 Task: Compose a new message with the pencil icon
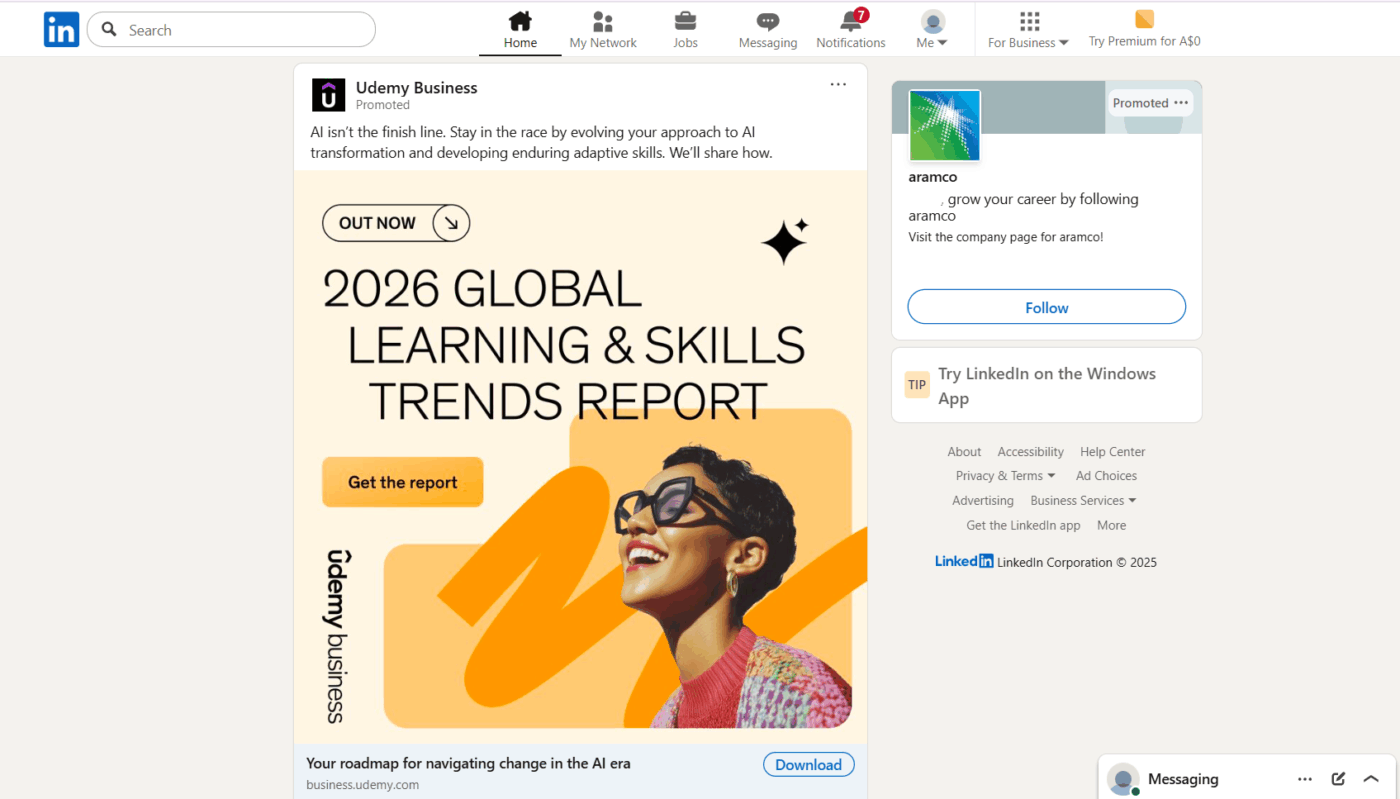1338,778
